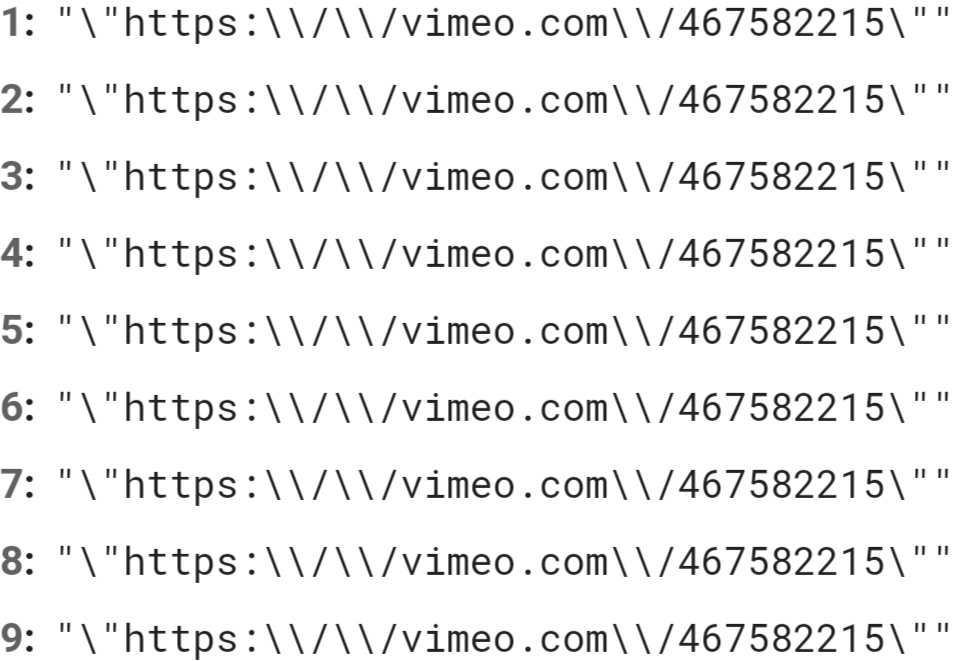Viewport: 954px width, 661px height.
Task: Click the key label 7
Action: tap(18, 484)
